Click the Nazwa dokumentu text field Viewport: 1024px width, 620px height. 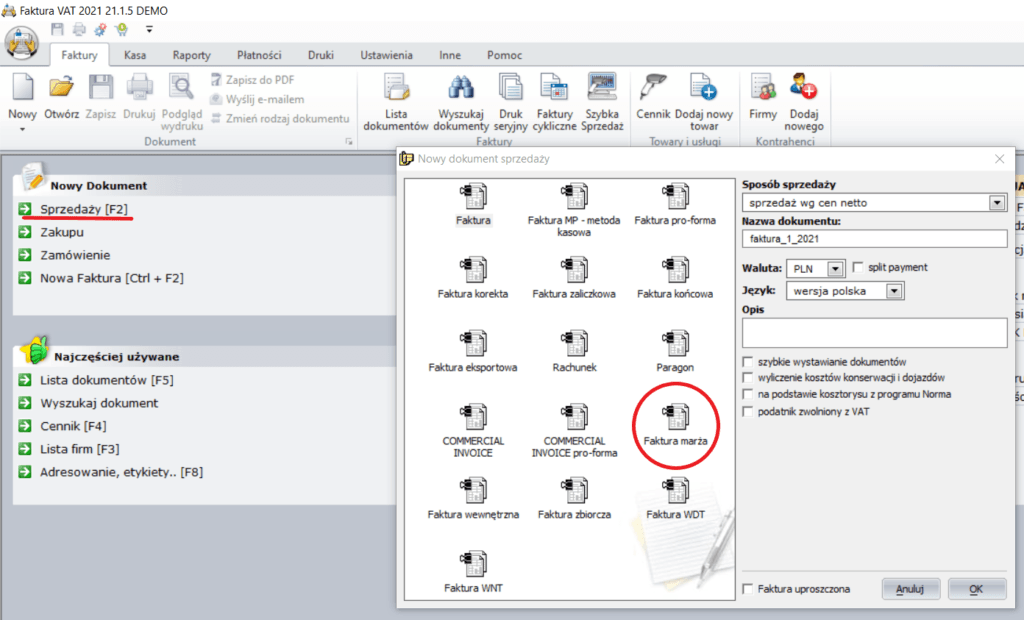click(x=874, y=239)
